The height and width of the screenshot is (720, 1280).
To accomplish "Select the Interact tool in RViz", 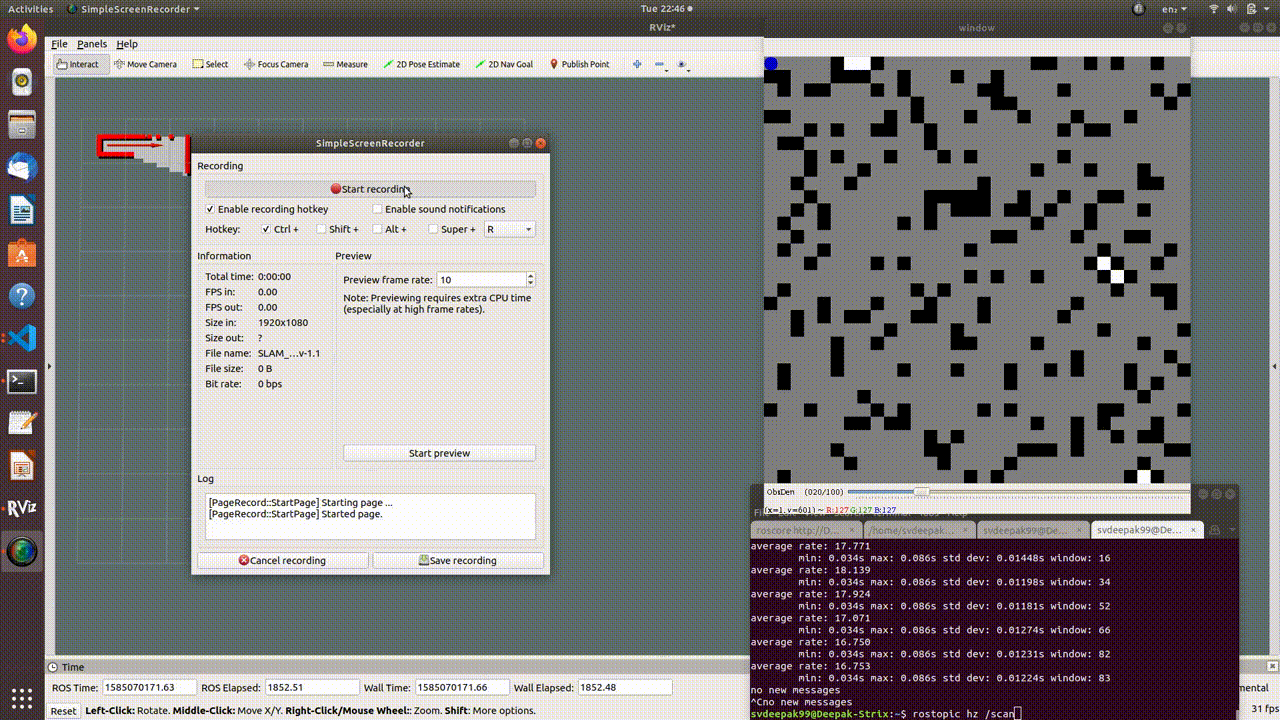I will pyautogui.click(x=78, y=64).
